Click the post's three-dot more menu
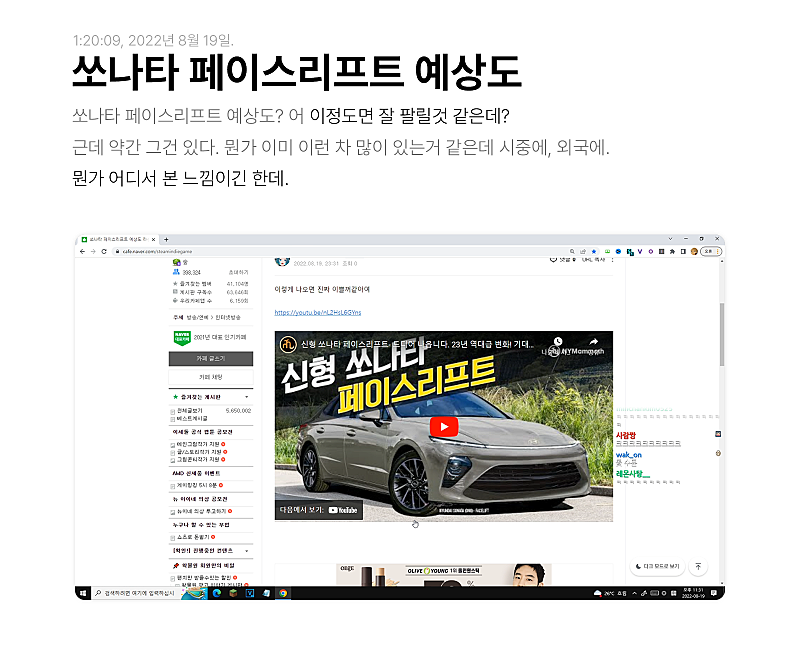800x650 pixels. (x=612, y=260)
